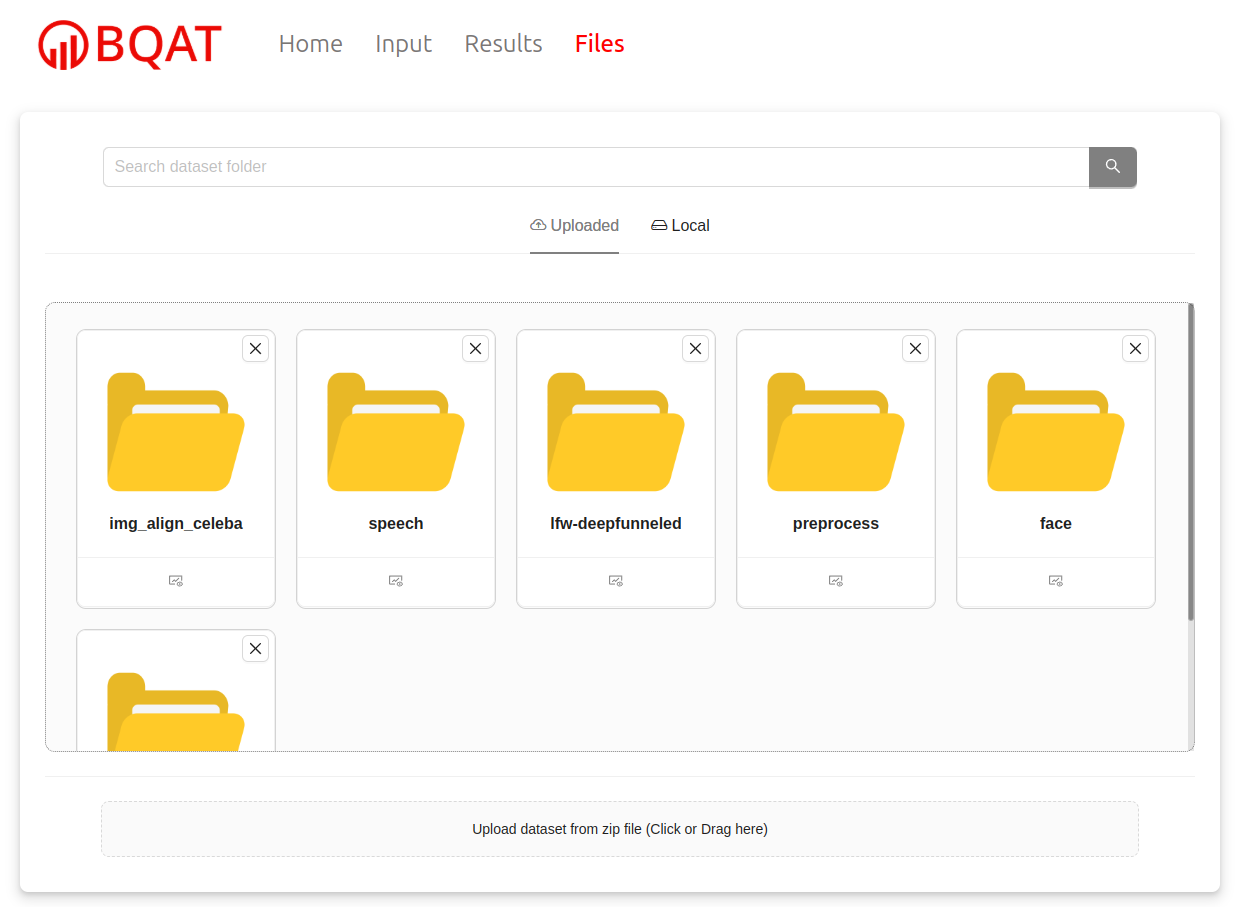The width and height of the screenshot is (1236, 907).
Task: Click scan icon under lfw-deepfunneled
Action: pos(616,580)
